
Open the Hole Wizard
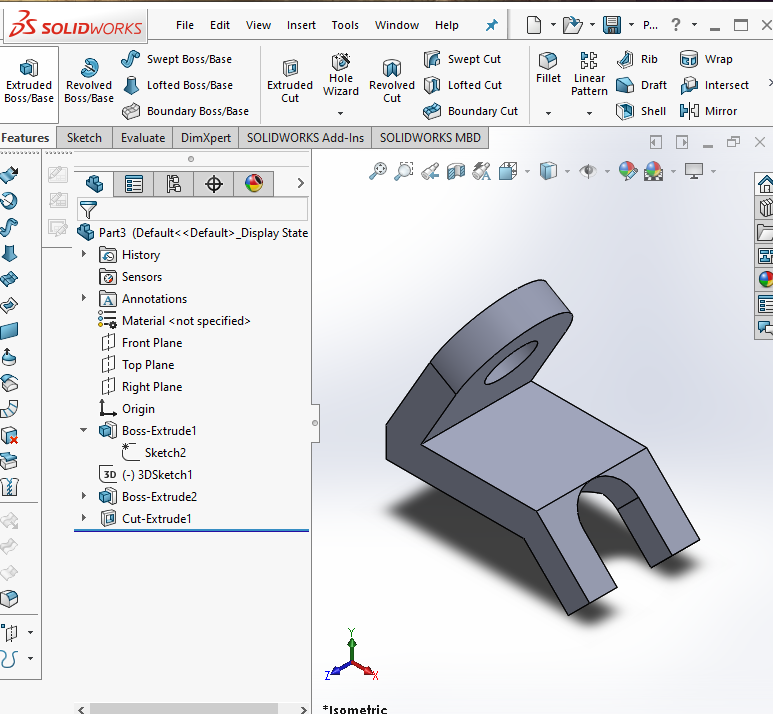click(x=341, y=75)
